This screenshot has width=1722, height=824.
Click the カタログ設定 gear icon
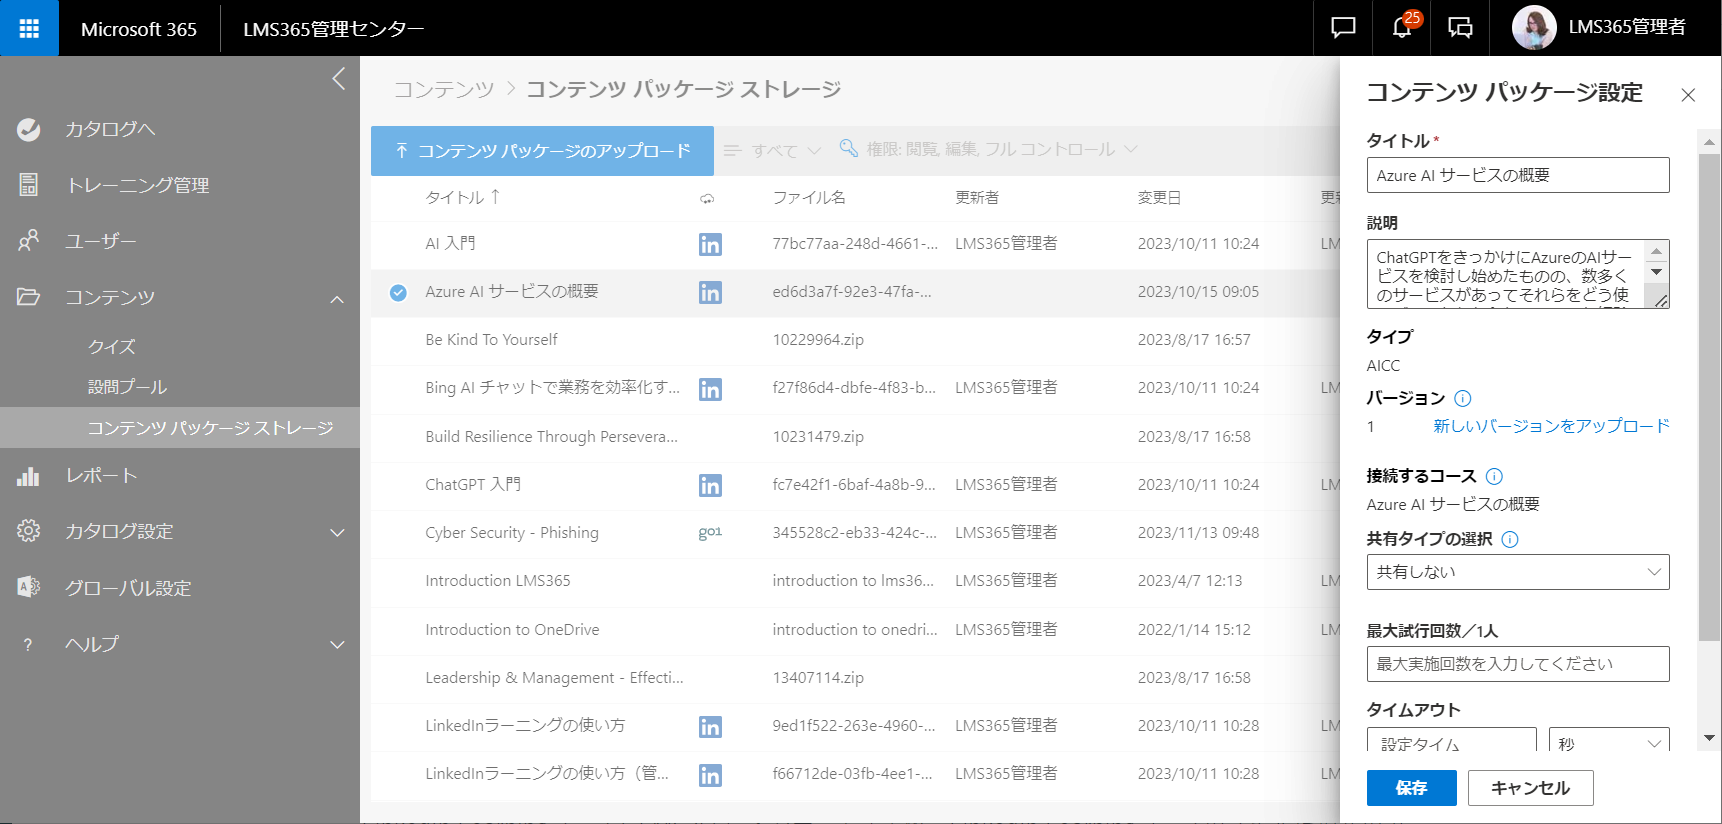(29, 531)
